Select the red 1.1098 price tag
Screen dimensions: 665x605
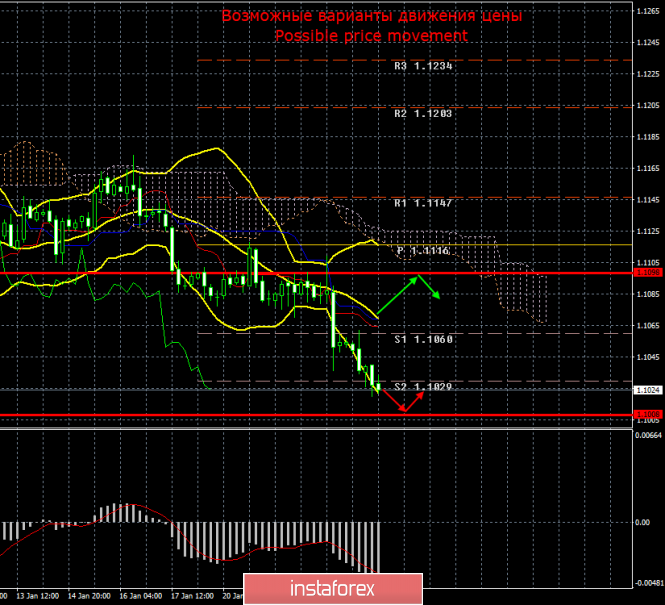tap(648, 272)
